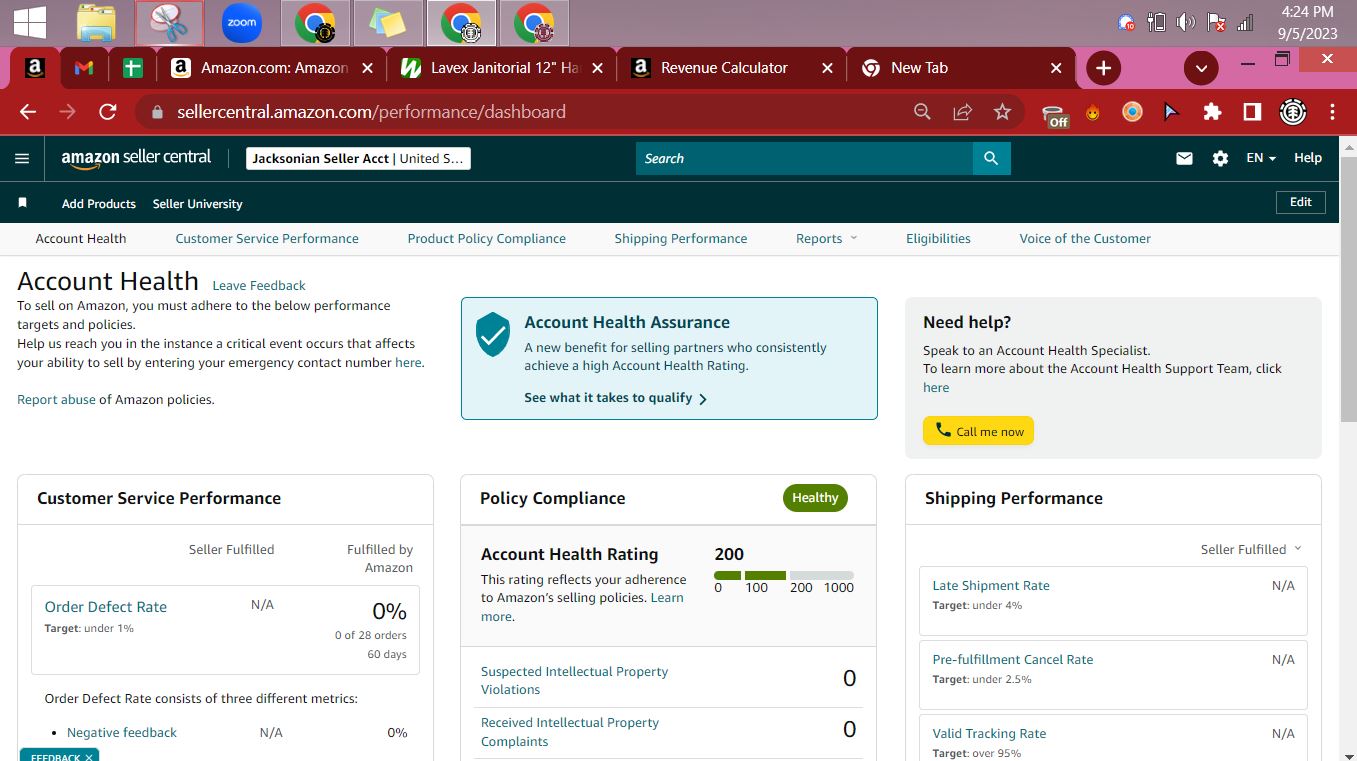Click the Seller Central search field
The height and width of the screenshot is (761, 1357).
pos(804,158)
